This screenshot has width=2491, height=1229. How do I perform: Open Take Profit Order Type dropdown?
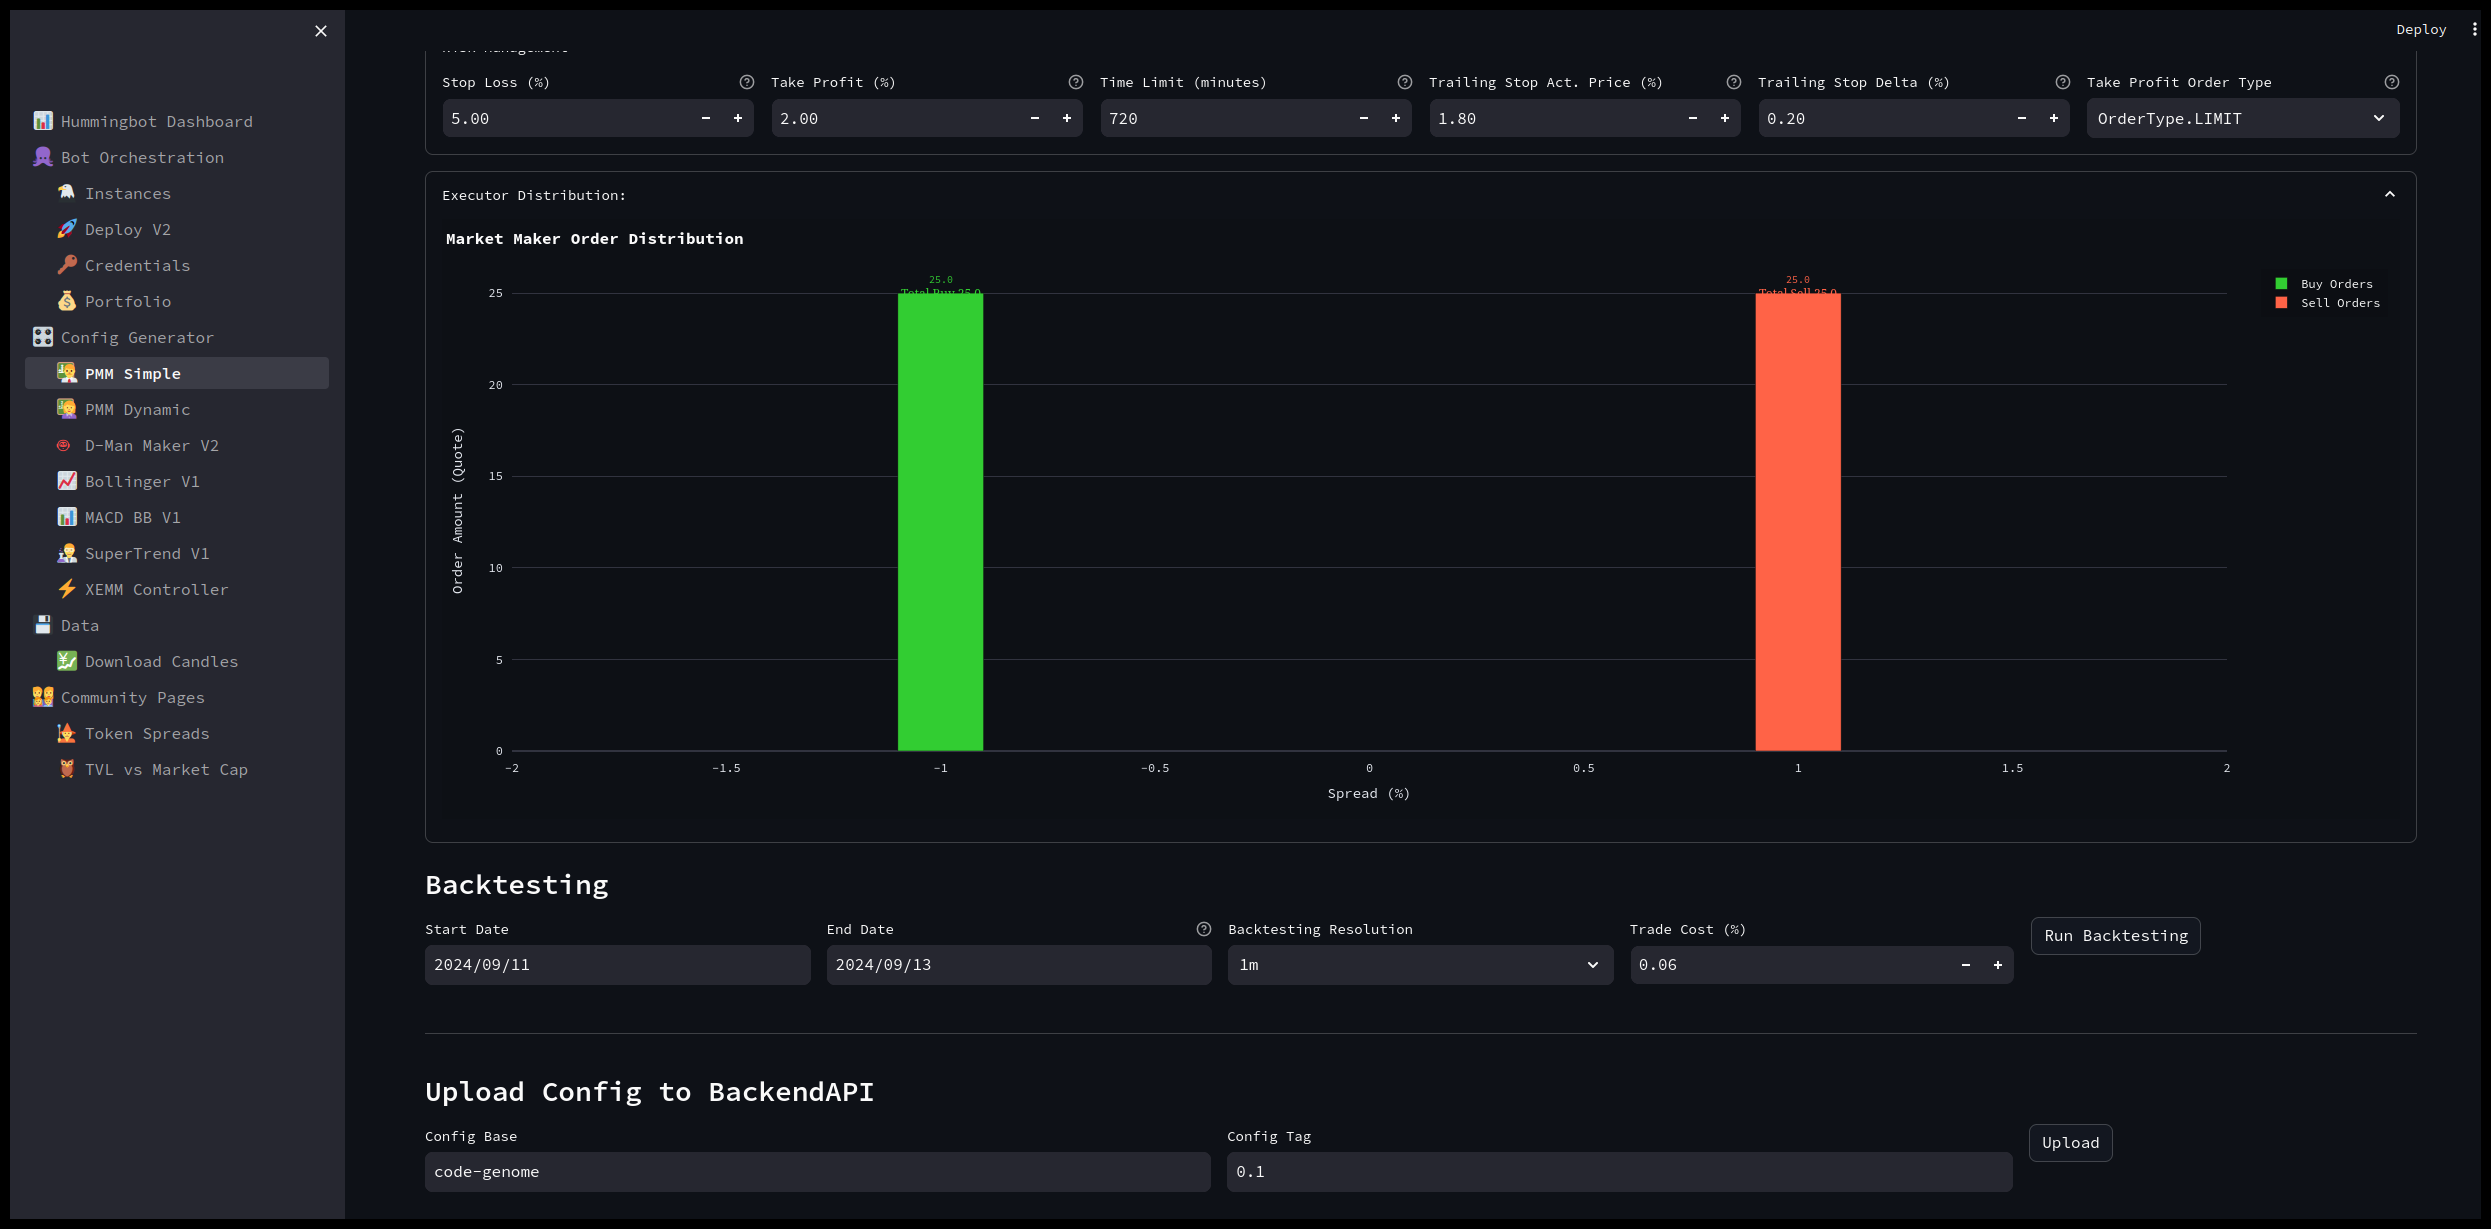[2241, 118]
